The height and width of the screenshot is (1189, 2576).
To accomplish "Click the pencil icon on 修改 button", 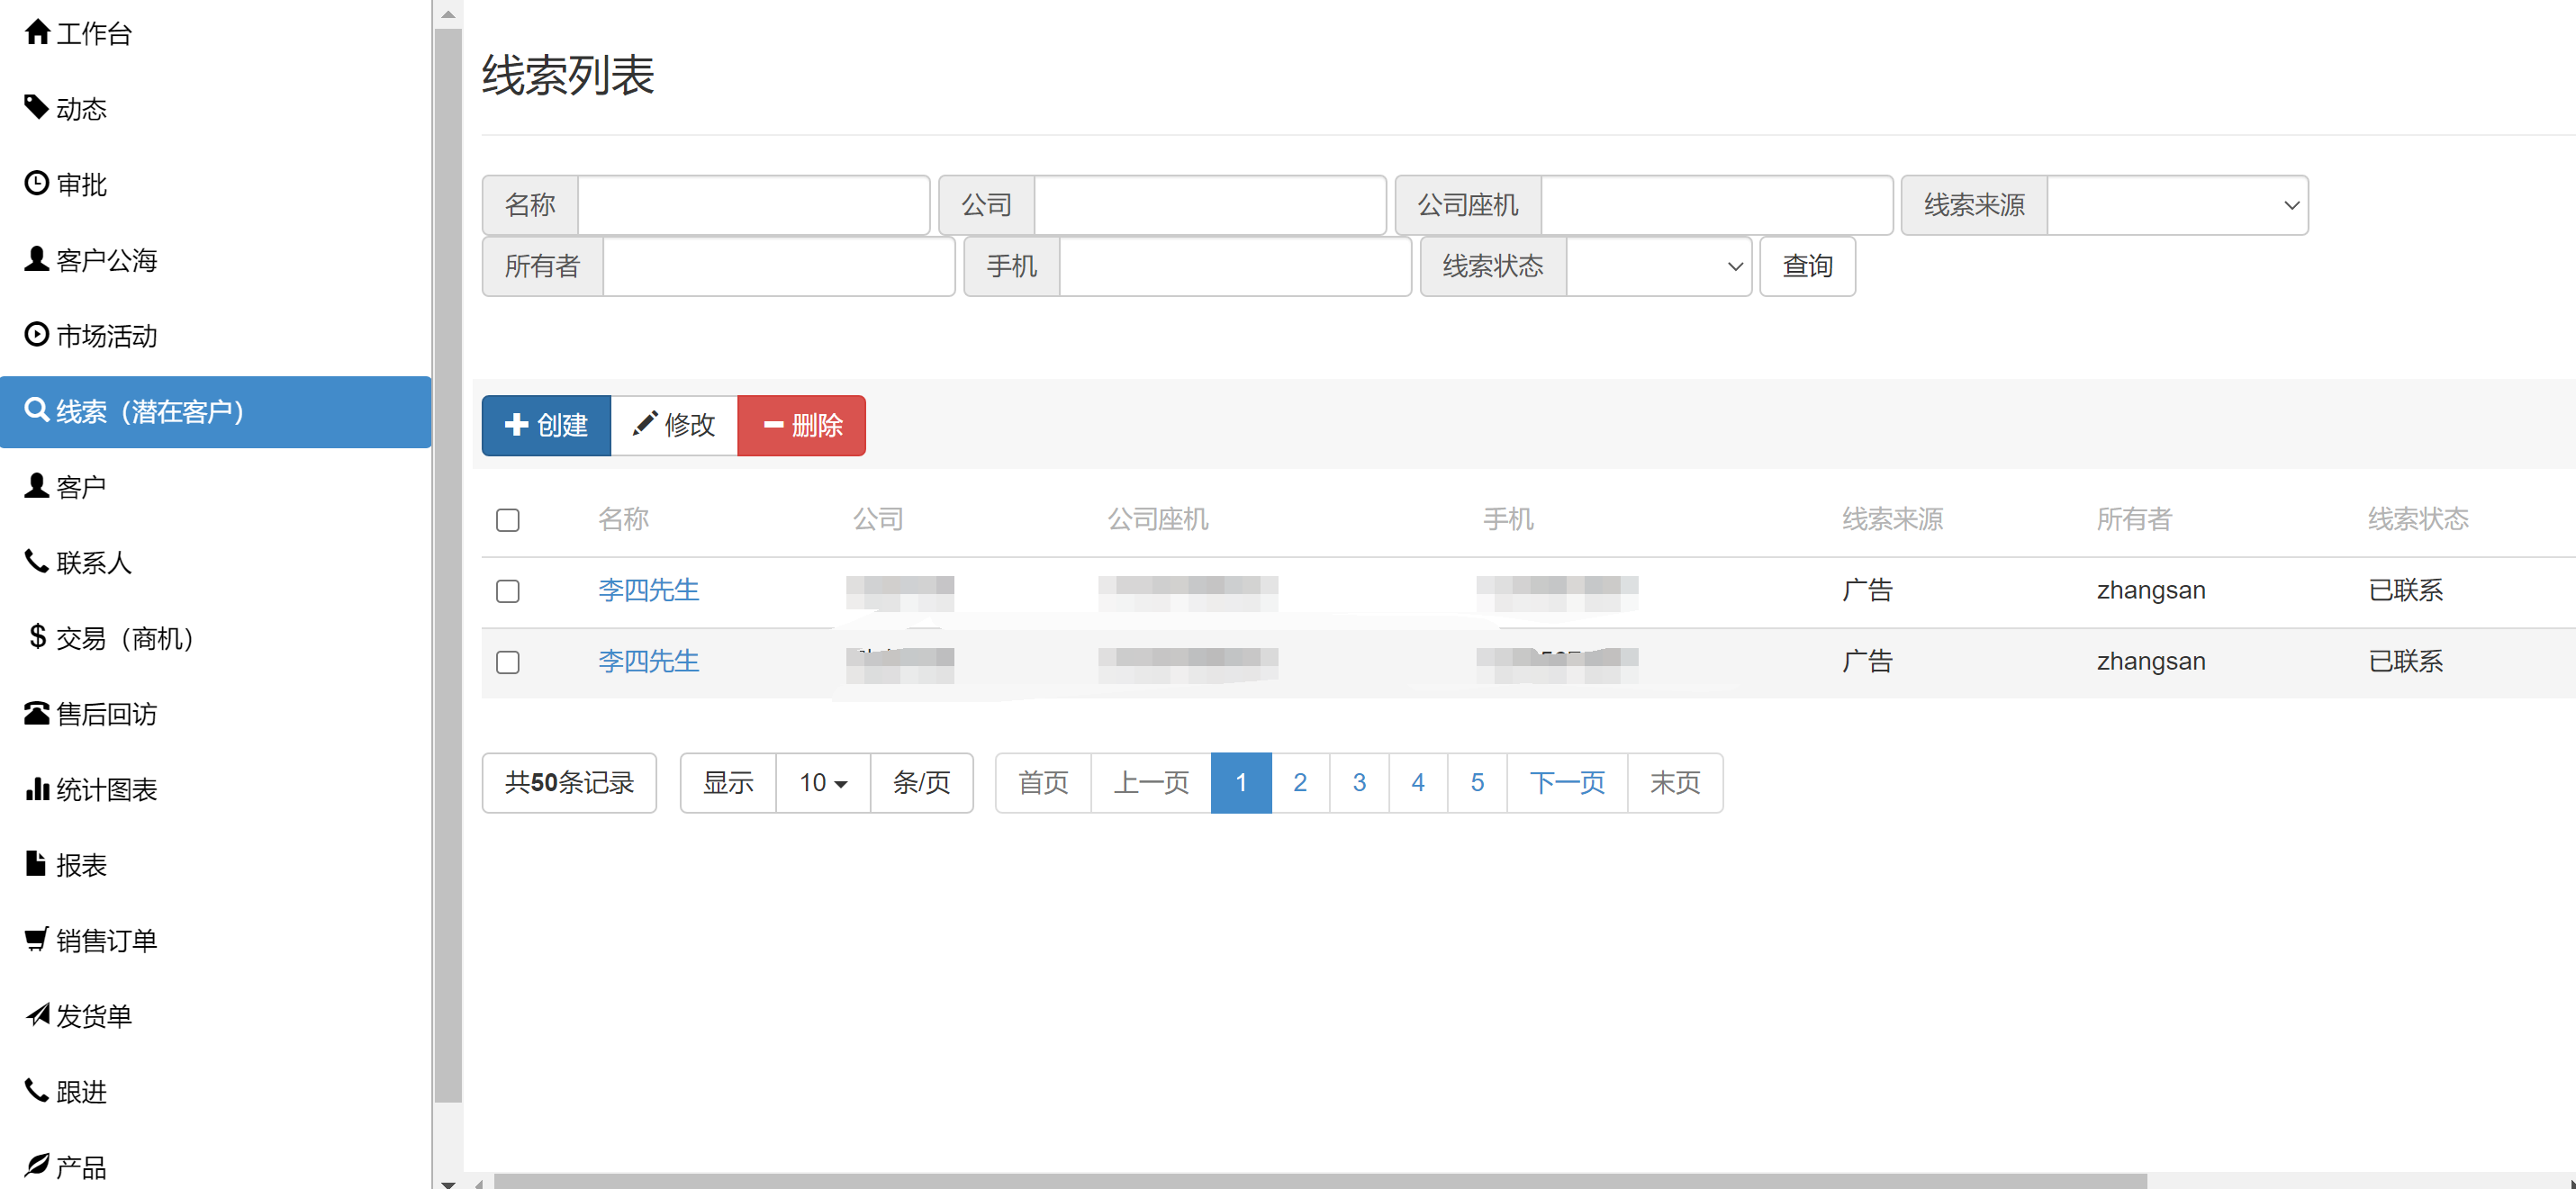I will point(645,424).
